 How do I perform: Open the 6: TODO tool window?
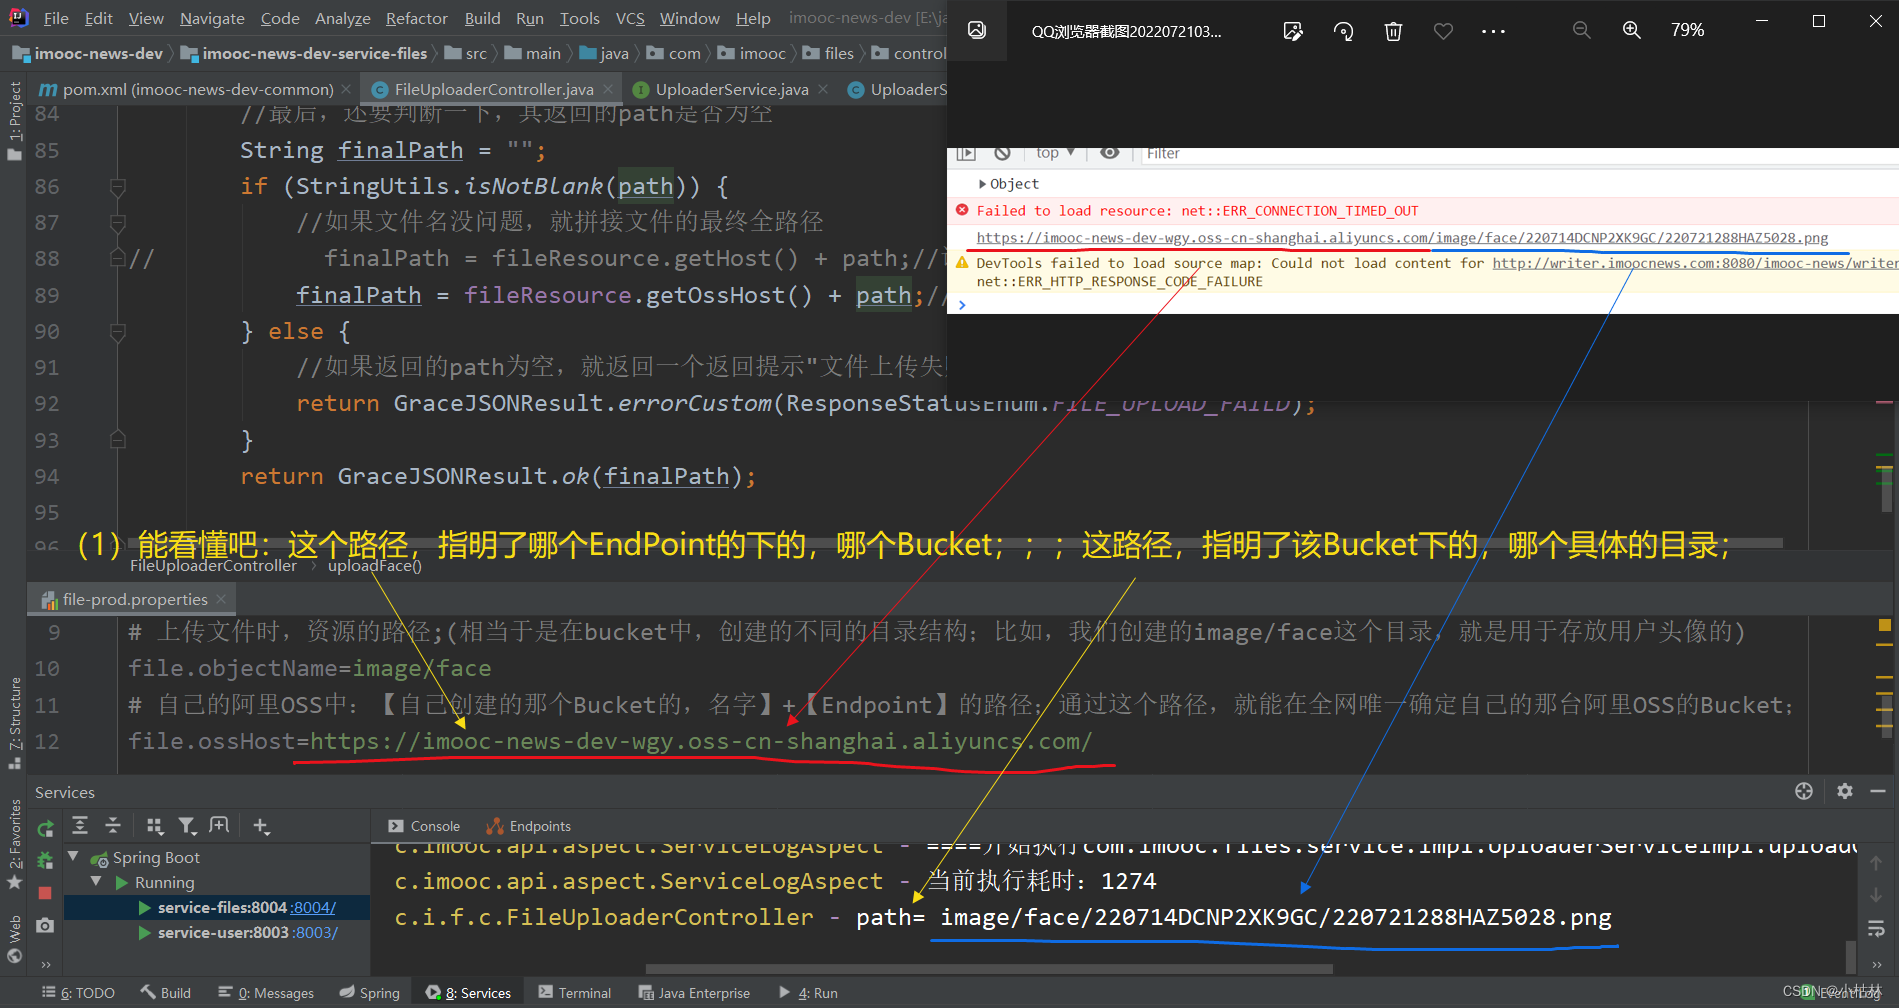tap(78, 993)
